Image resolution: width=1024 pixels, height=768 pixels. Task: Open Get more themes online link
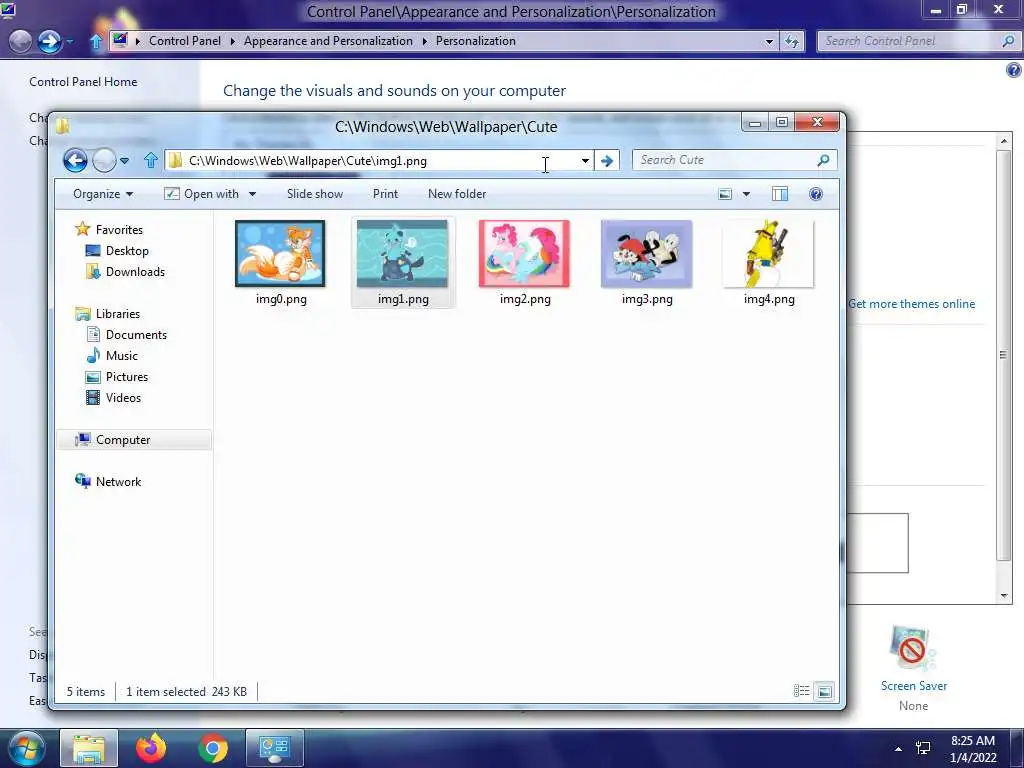912,304
